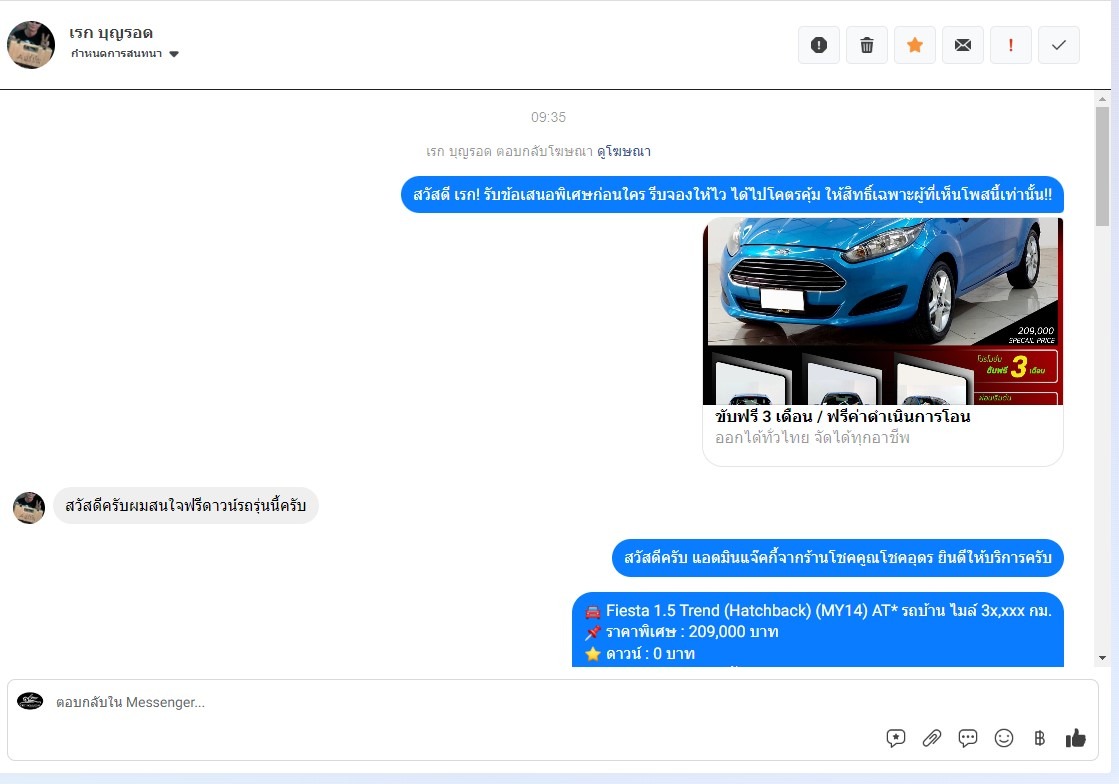Expand กำหนดการสนทนา dropdown arrow
This screenshot has height=784, width=1119.
(173, 54)
